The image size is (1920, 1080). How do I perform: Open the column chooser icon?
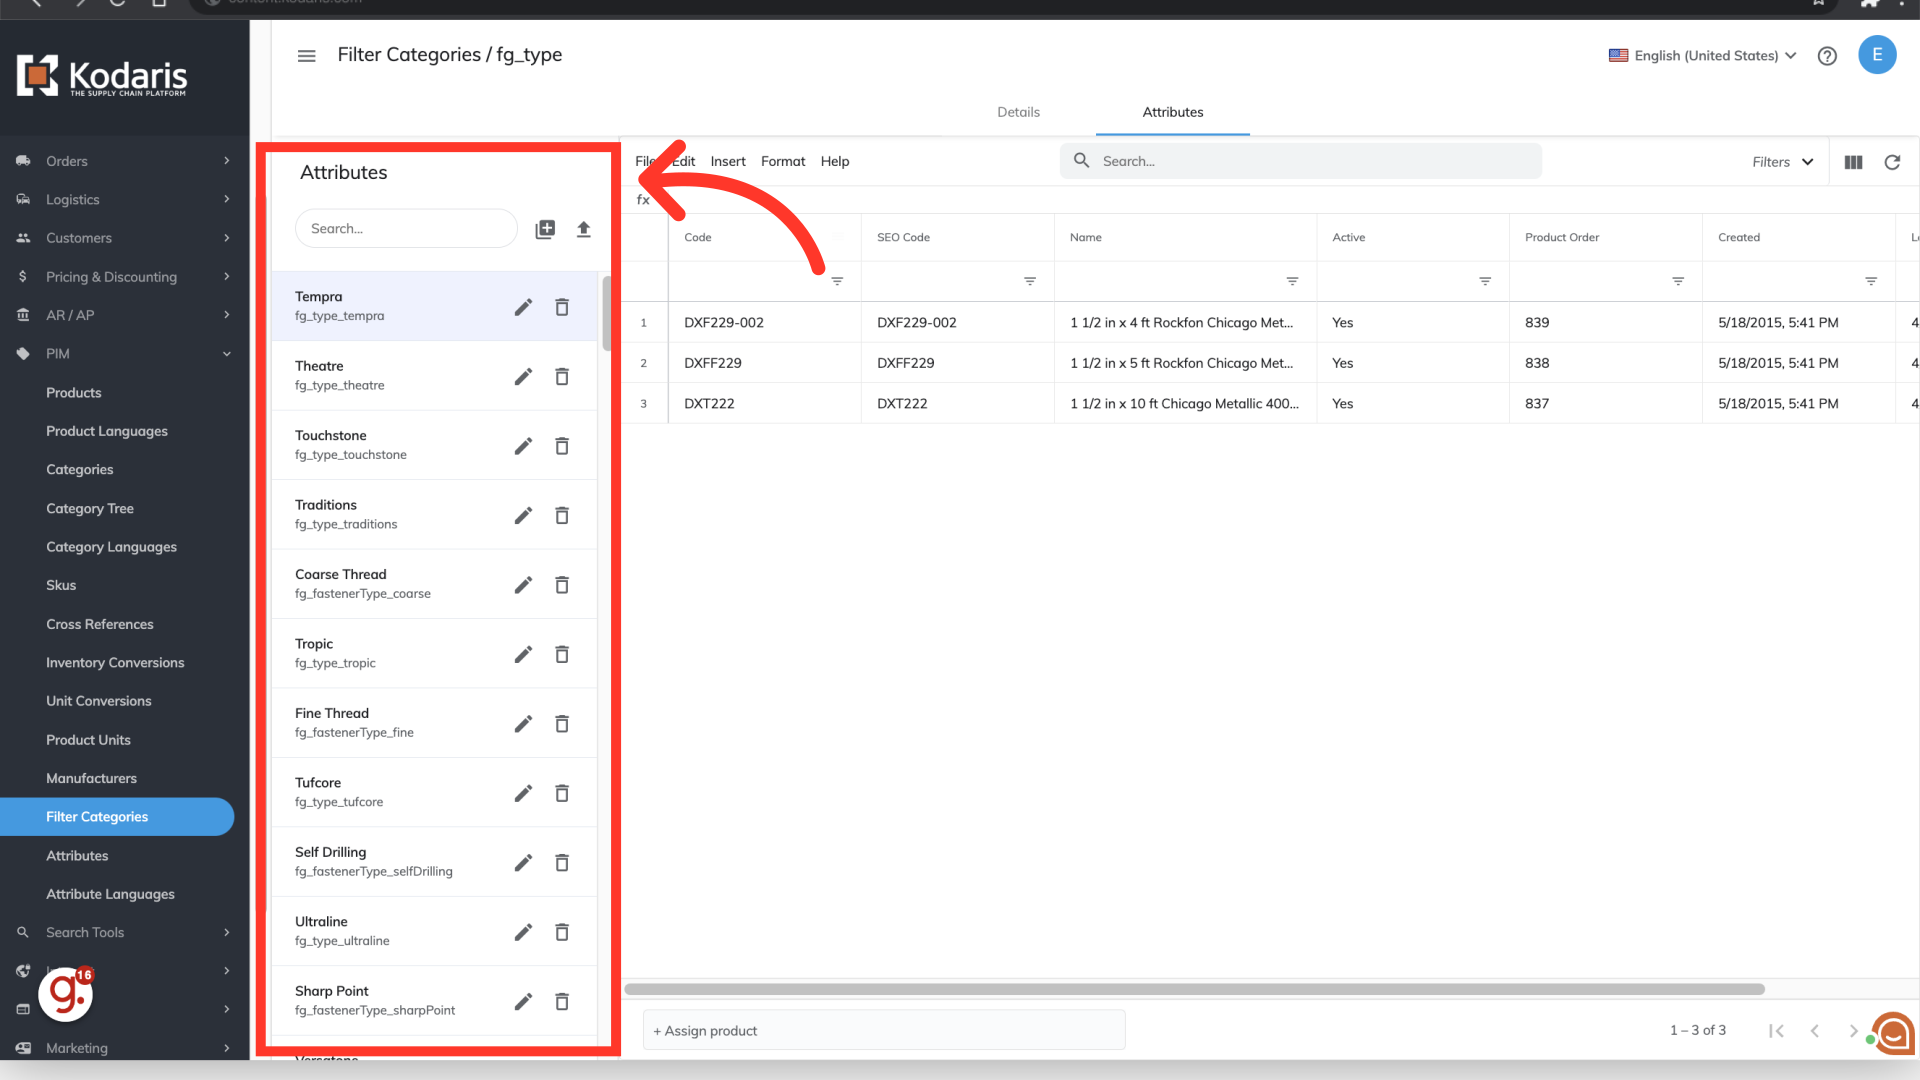point(1853,162)
